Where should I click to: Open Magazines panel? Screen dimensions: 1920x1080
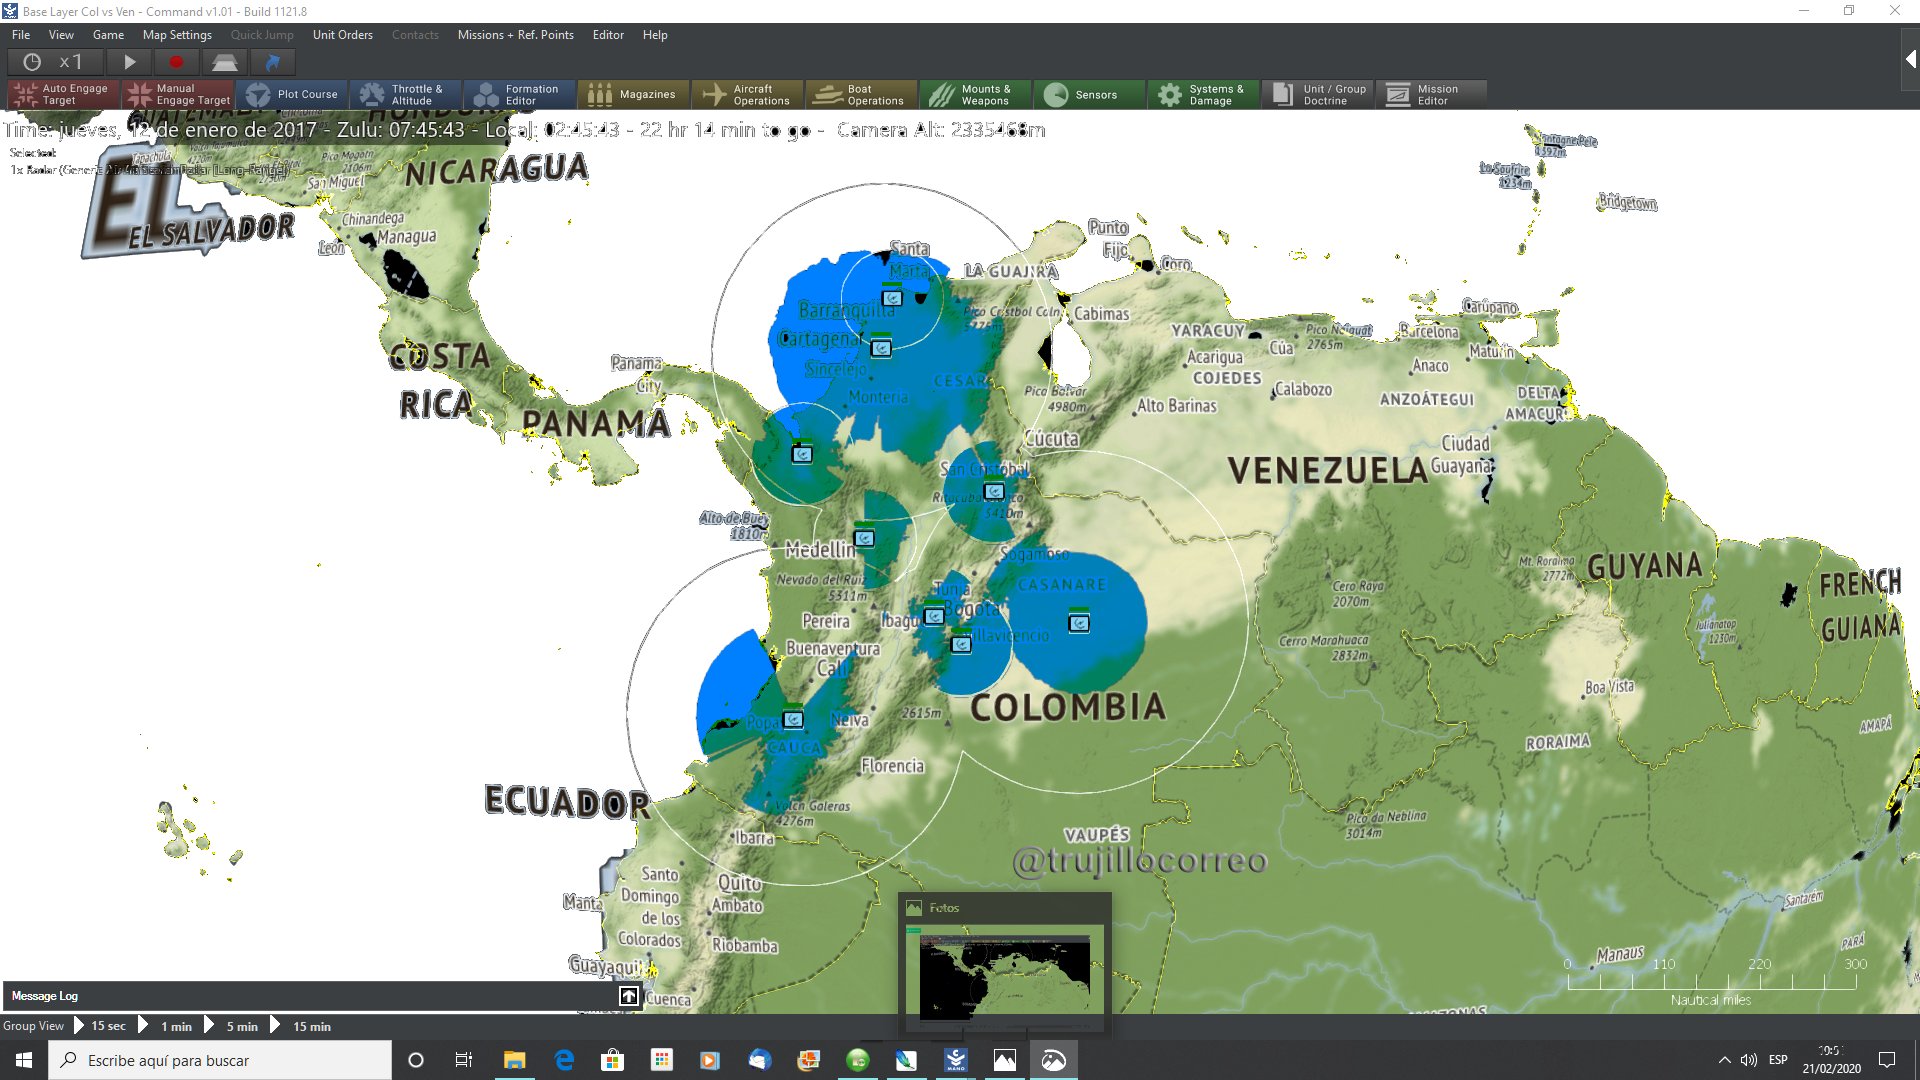tap(634, 94)
